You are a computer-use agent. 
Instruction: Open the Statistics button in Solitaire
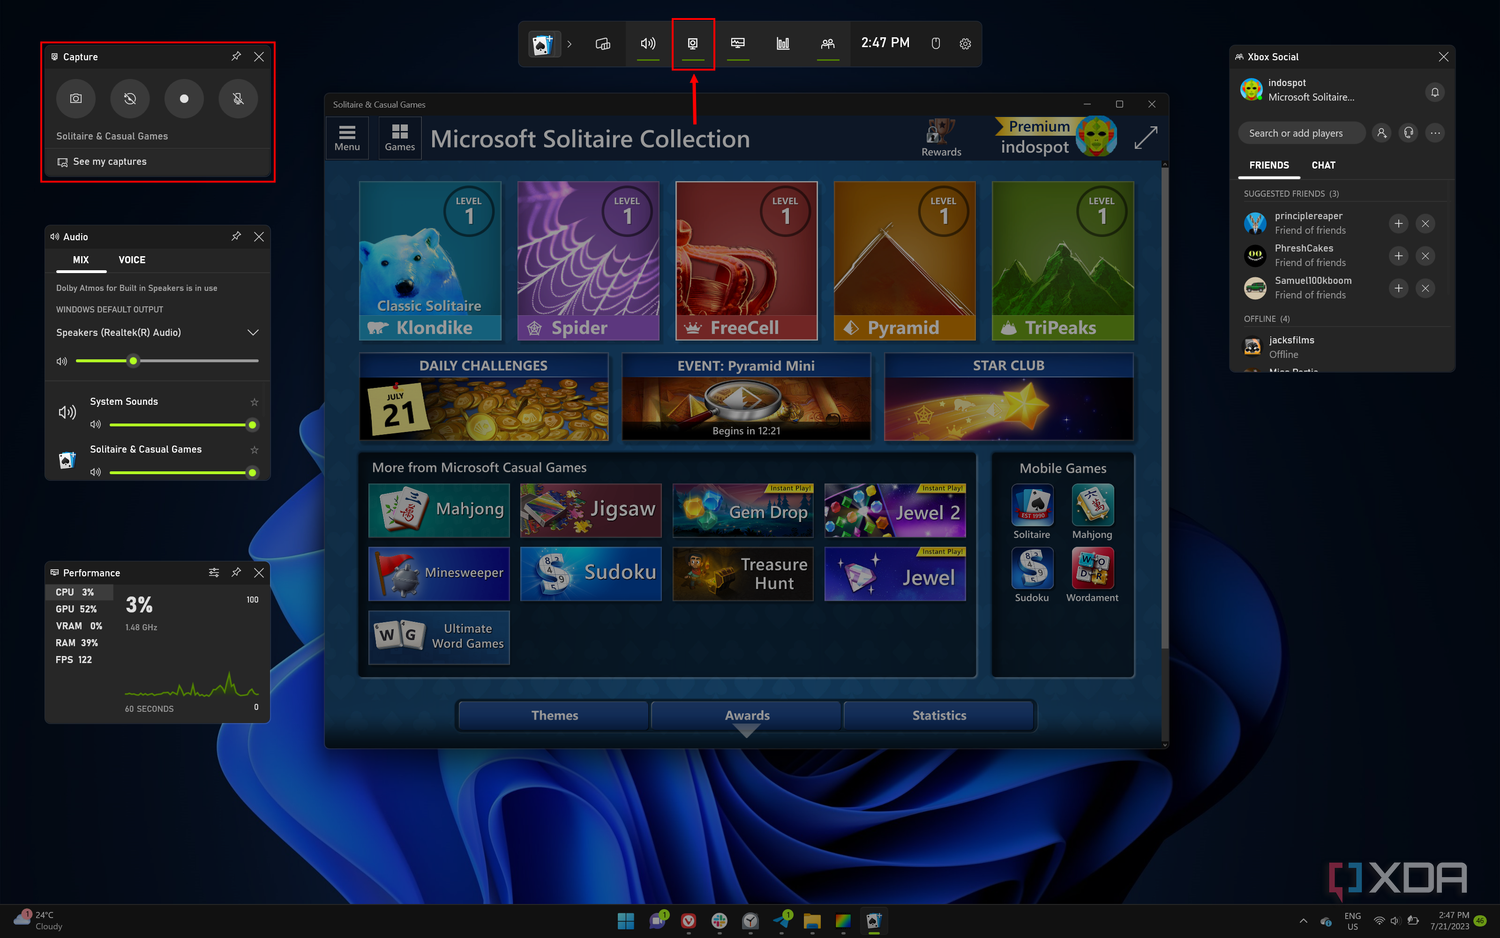click(x=939, y=716)
